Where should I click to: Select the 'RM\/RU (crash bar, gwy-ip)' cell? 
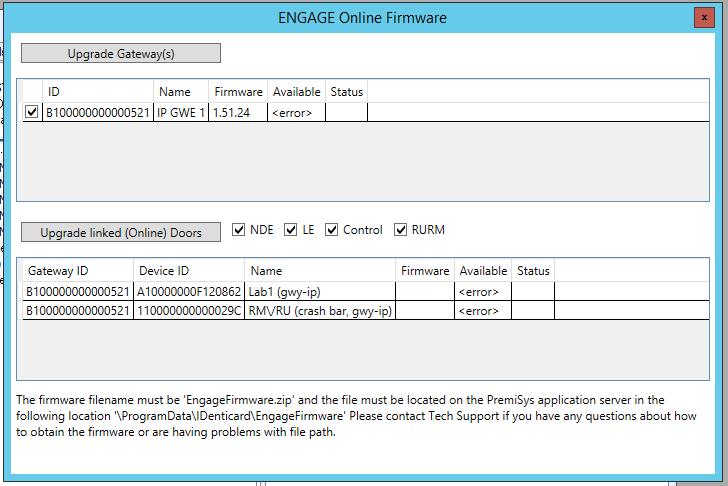[320, 311]
